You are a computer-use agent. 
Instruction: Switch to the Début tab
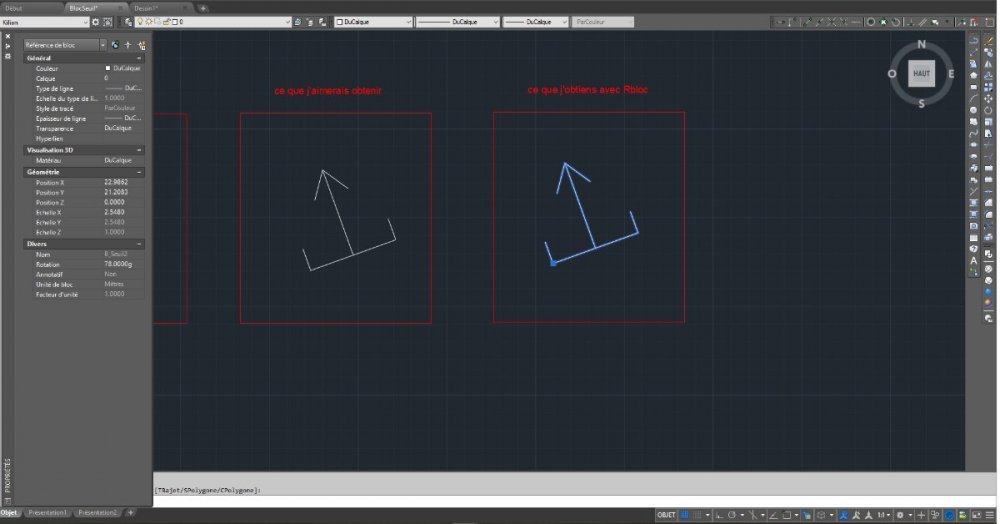[13, 8]
